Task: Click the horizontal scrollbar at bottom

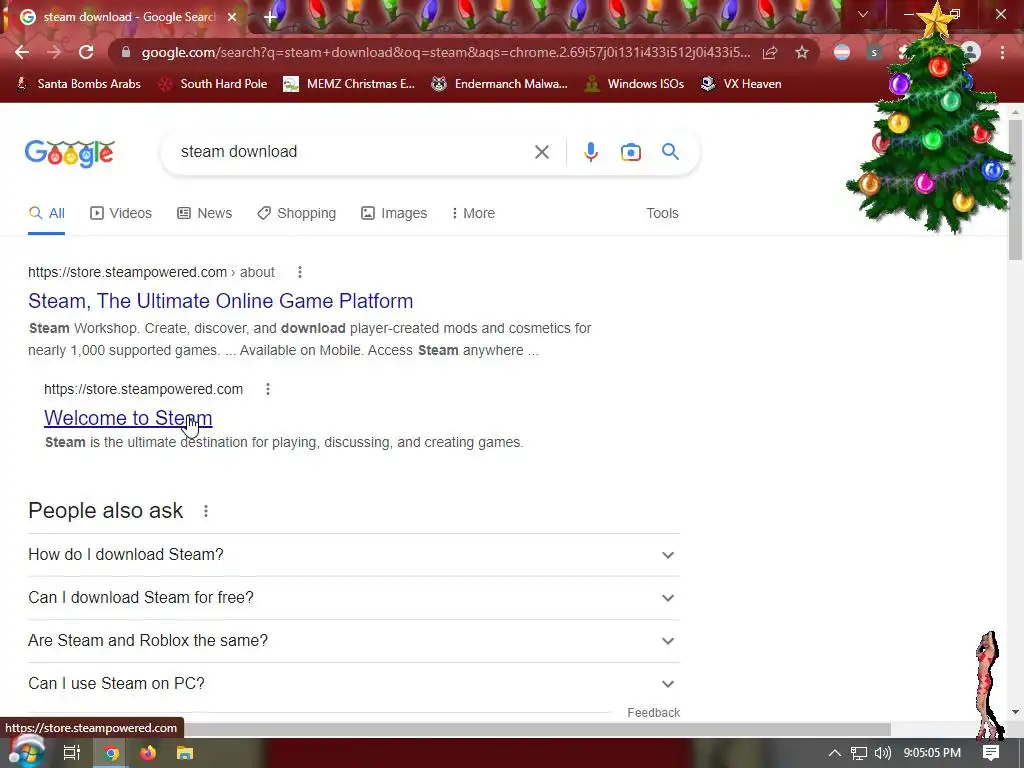Action: point(537,729)
